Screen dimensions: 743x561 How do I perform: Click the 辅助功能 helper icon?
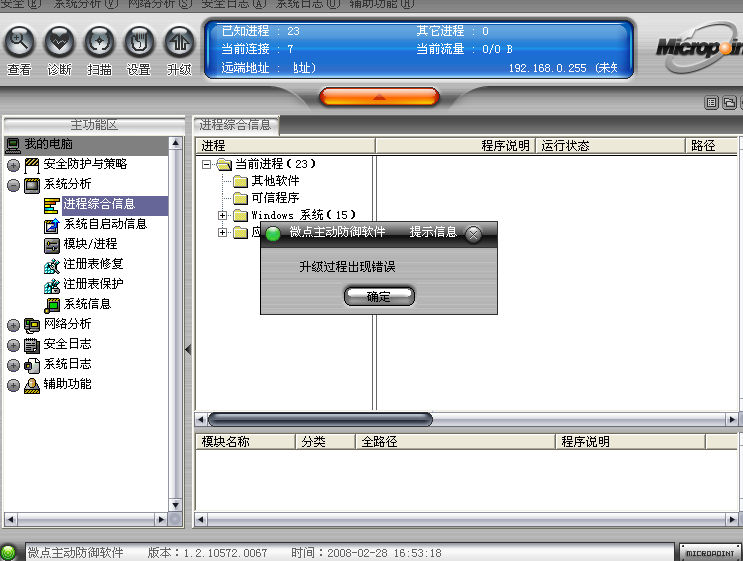tap(32, 386)
